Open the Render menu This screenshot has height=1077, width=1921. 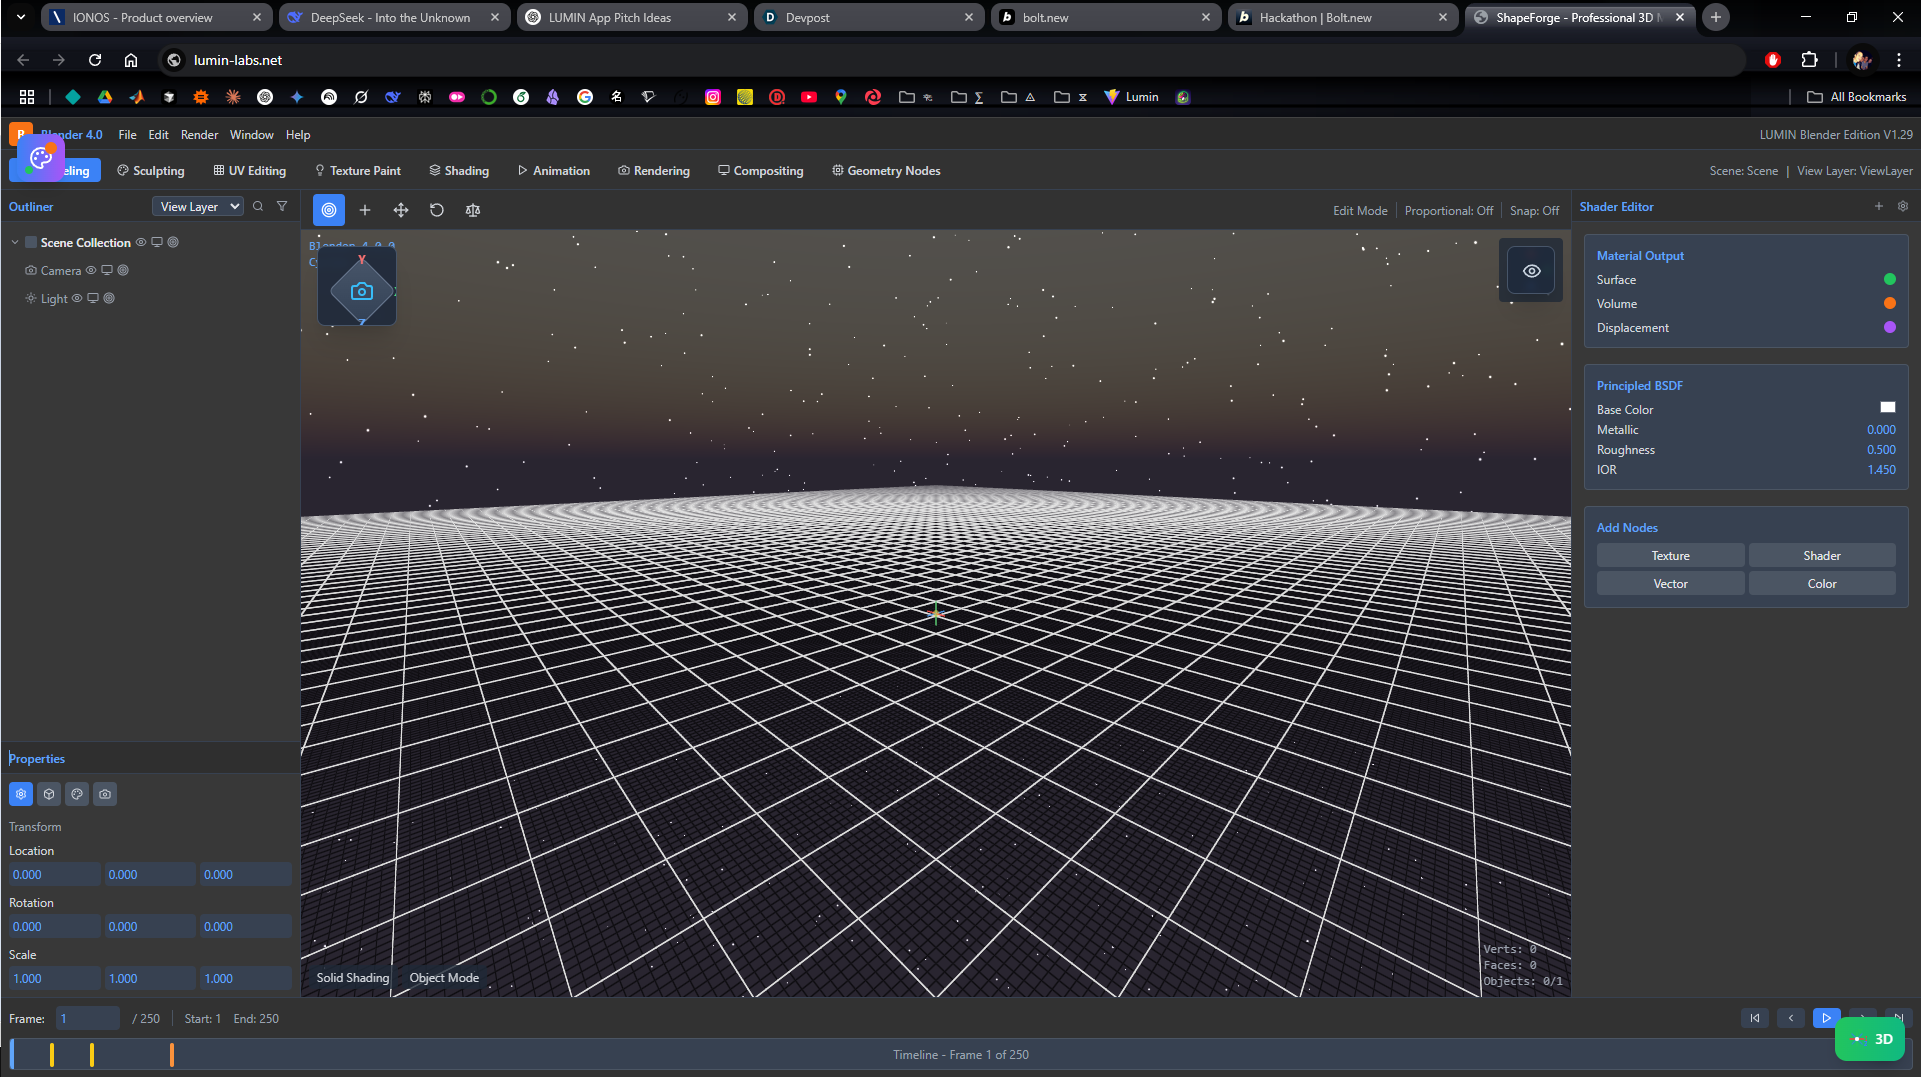tap(199, 135)
